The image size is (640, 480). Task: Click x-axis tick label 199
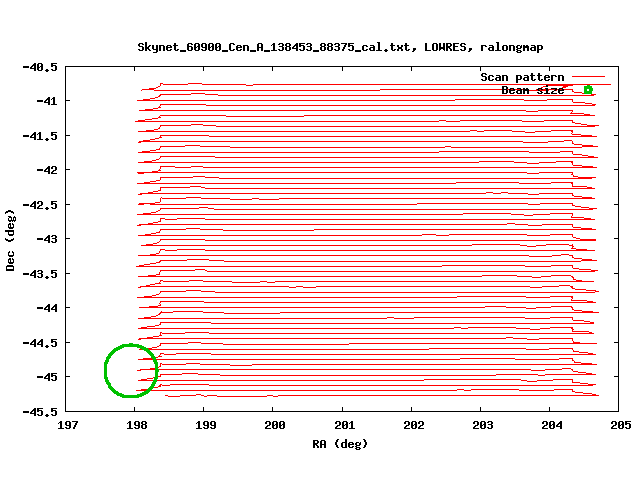(x=205, y=425)
